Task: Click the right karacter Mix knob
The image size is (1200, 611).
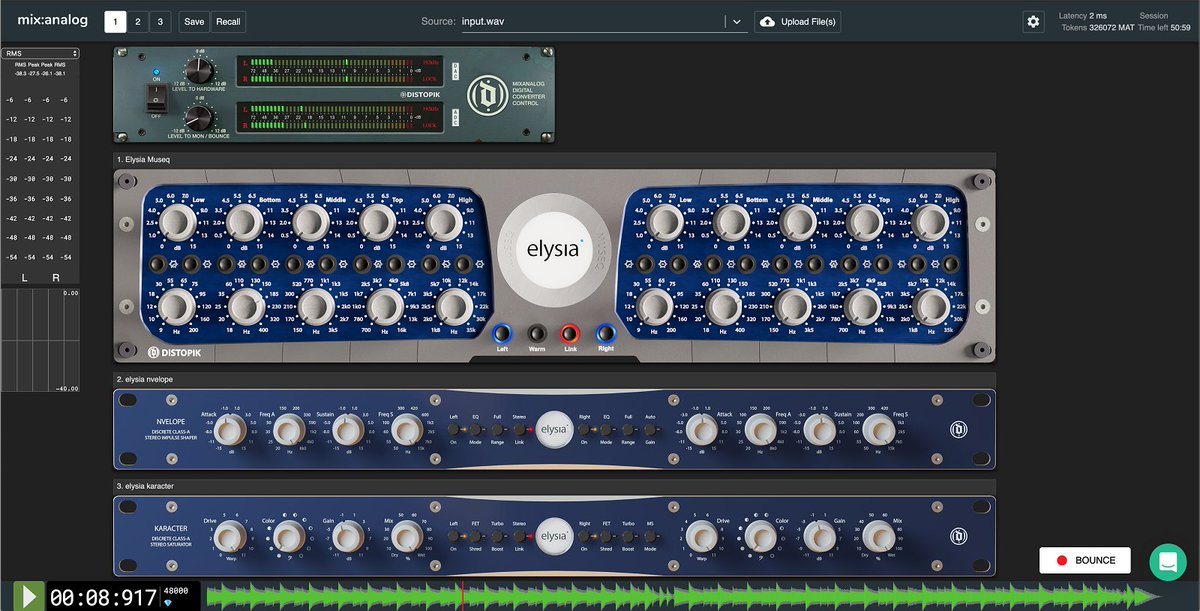Action: pyautogui.click(x=878, y=538)
